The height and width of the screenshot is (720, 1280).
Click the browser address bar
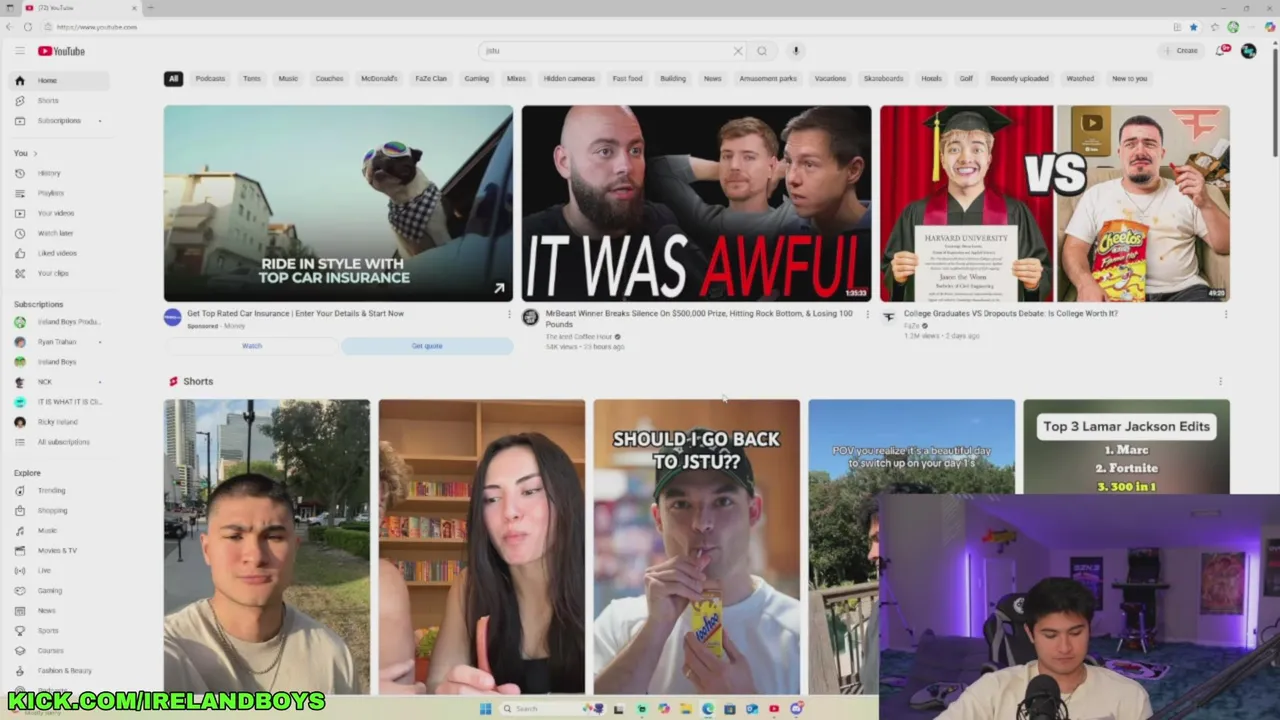pos(600,27)
